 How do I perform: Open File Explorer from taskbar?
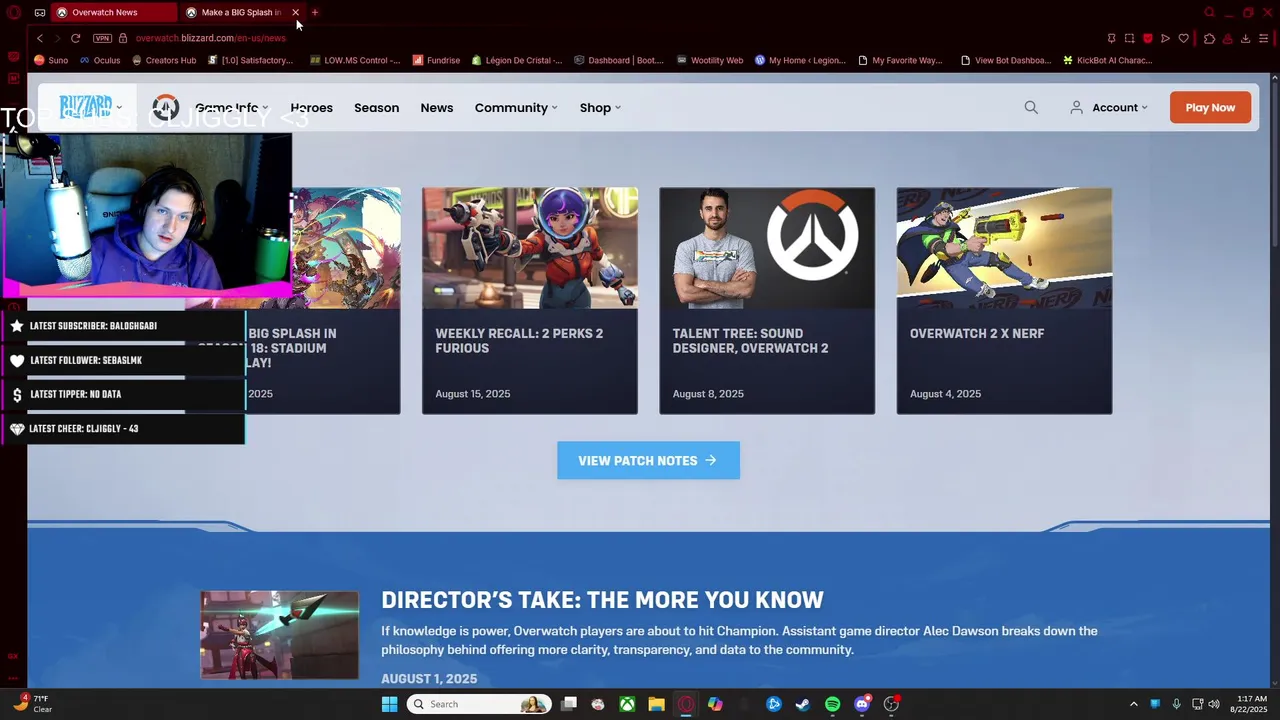click(x=656, y=704)
